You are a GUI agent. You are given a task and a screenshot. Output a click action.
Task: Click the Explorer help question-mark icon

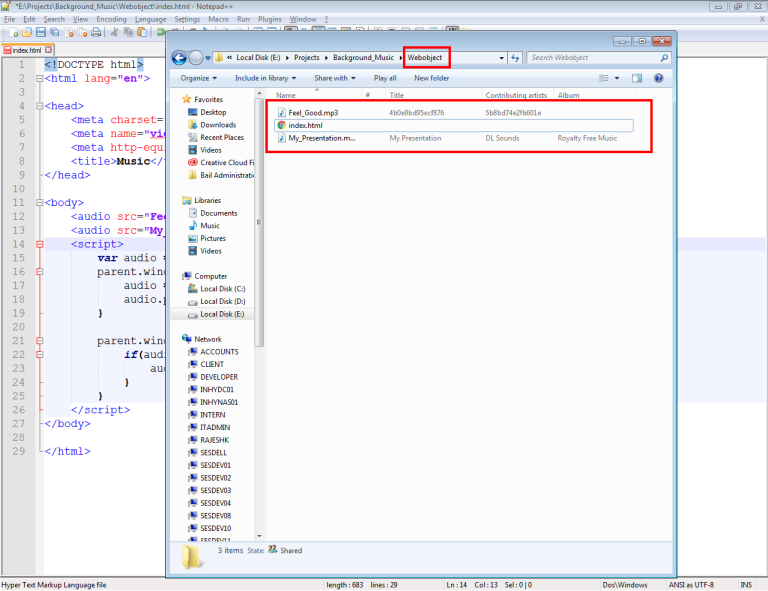(x=659, y=78)
